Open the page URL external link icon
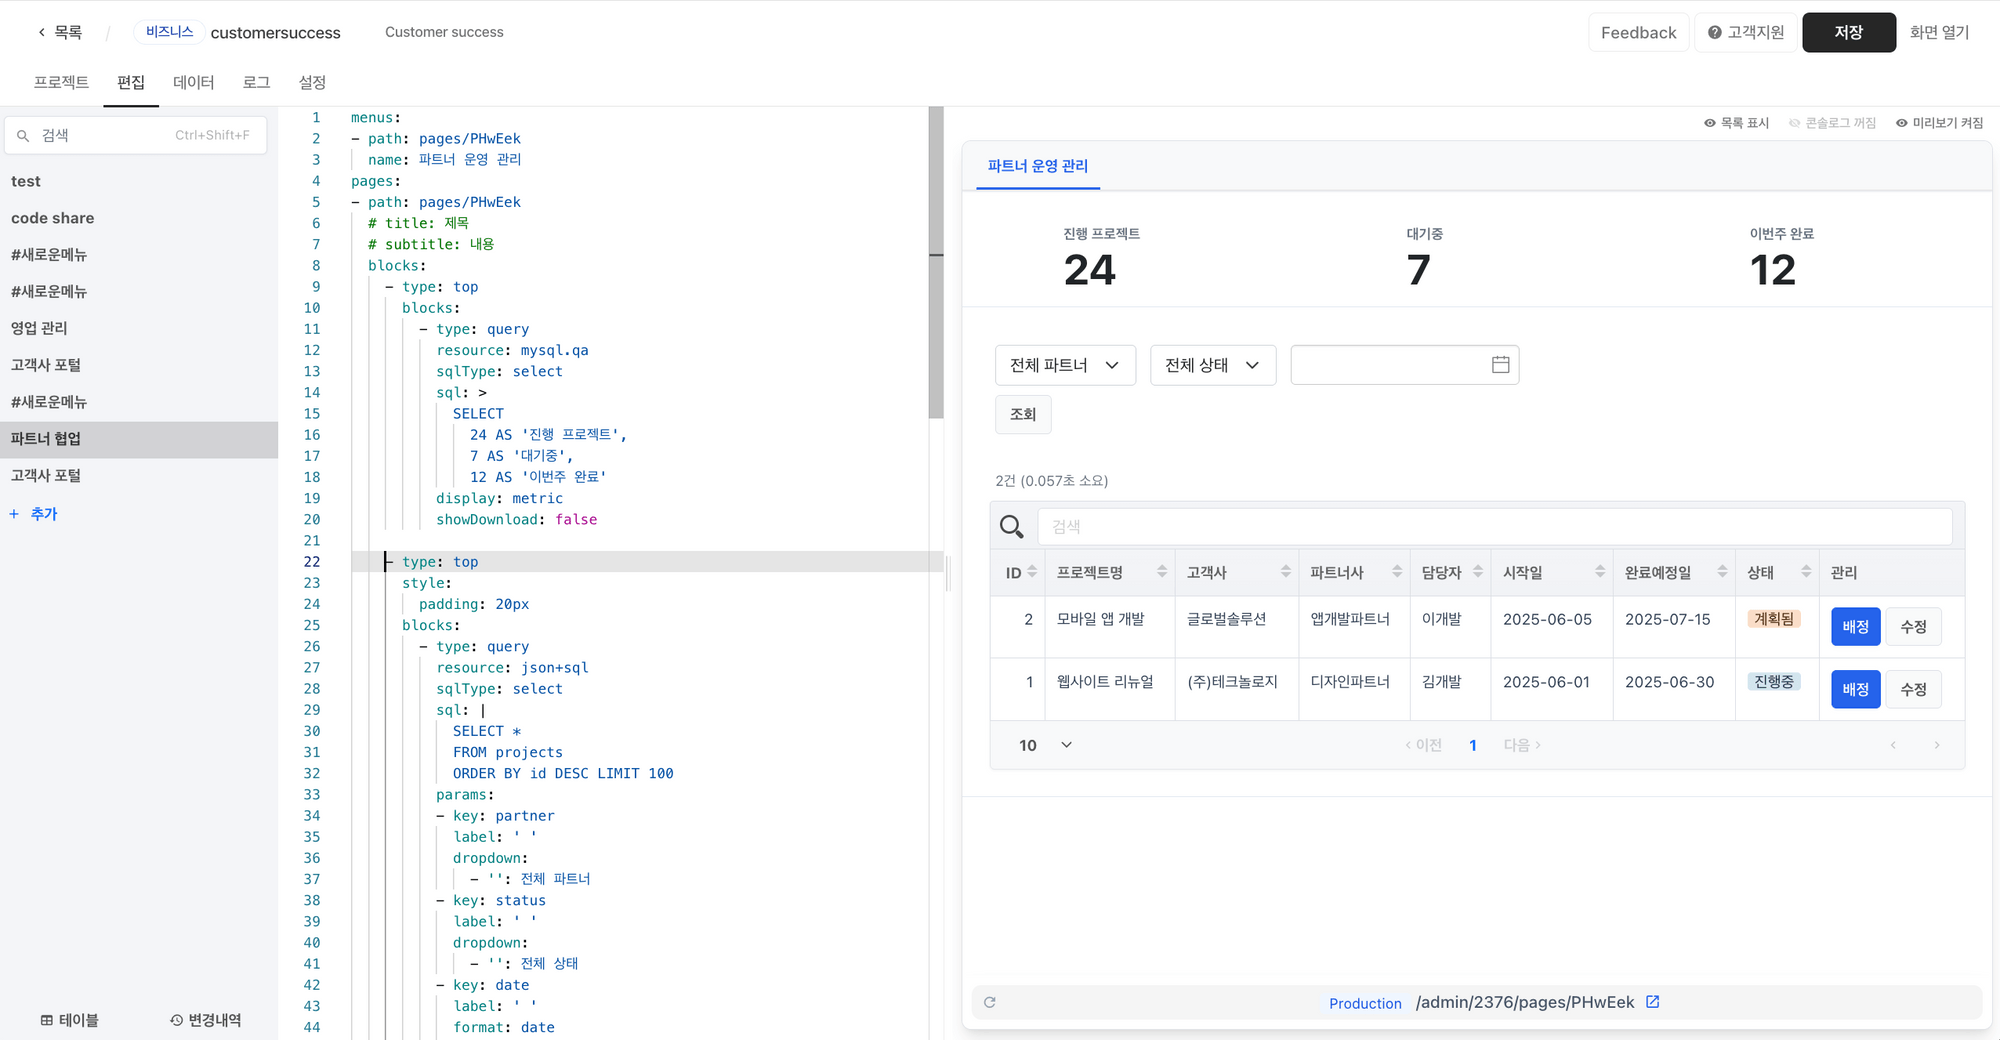This screenshot has width=2000, height=1040. (x=1653, y=1002)
